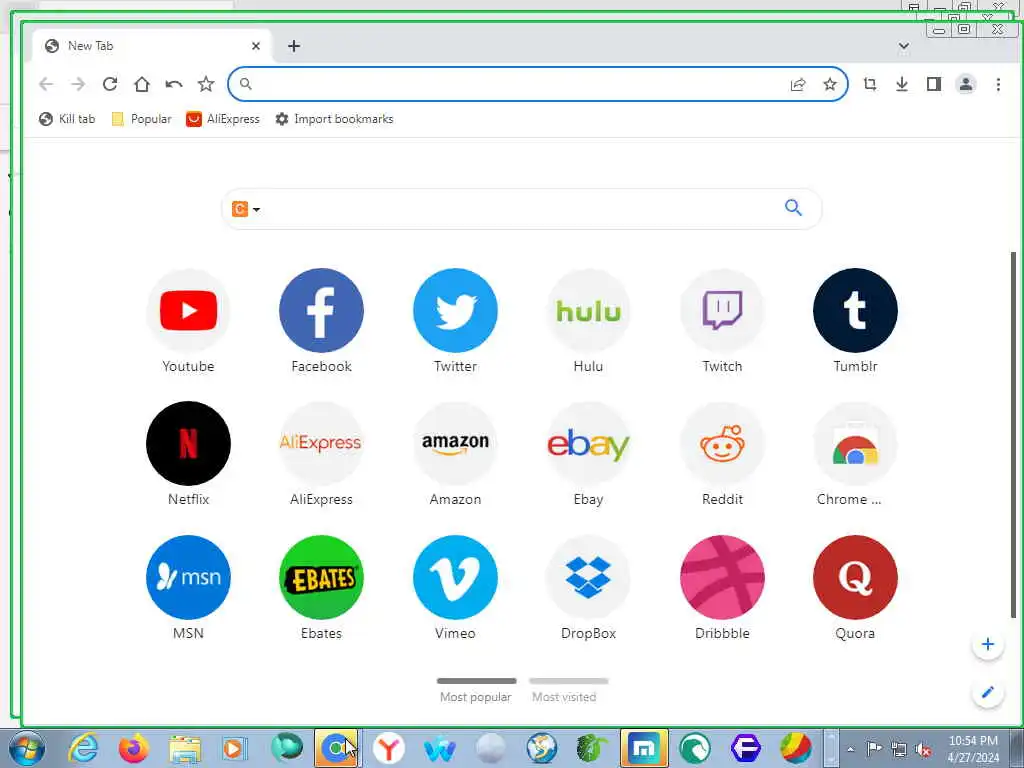
Task: Open the Youtube shortcut tile
Action: [188, 320]
